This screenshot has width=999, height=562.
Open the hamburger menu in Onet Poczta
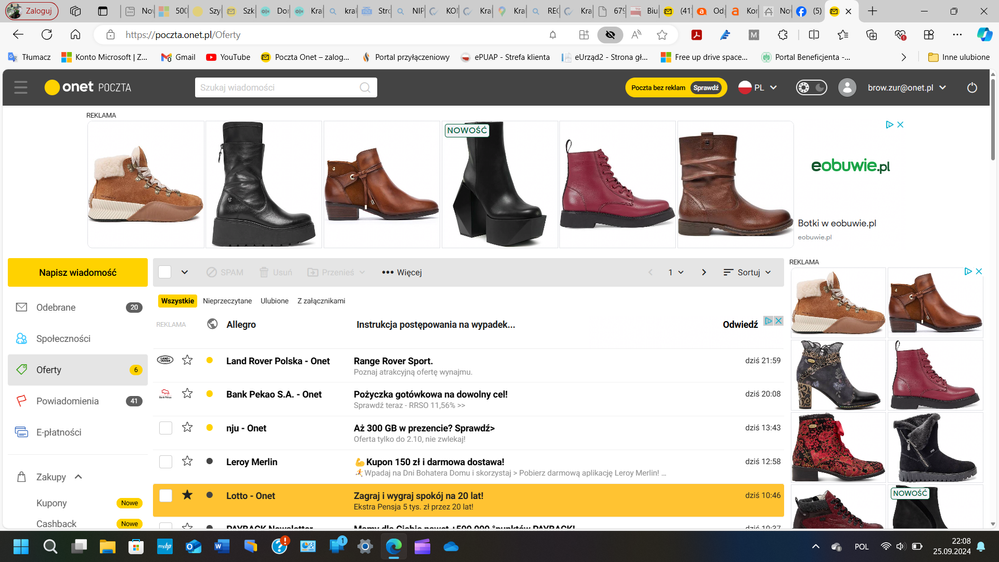(x=20, y=88)
